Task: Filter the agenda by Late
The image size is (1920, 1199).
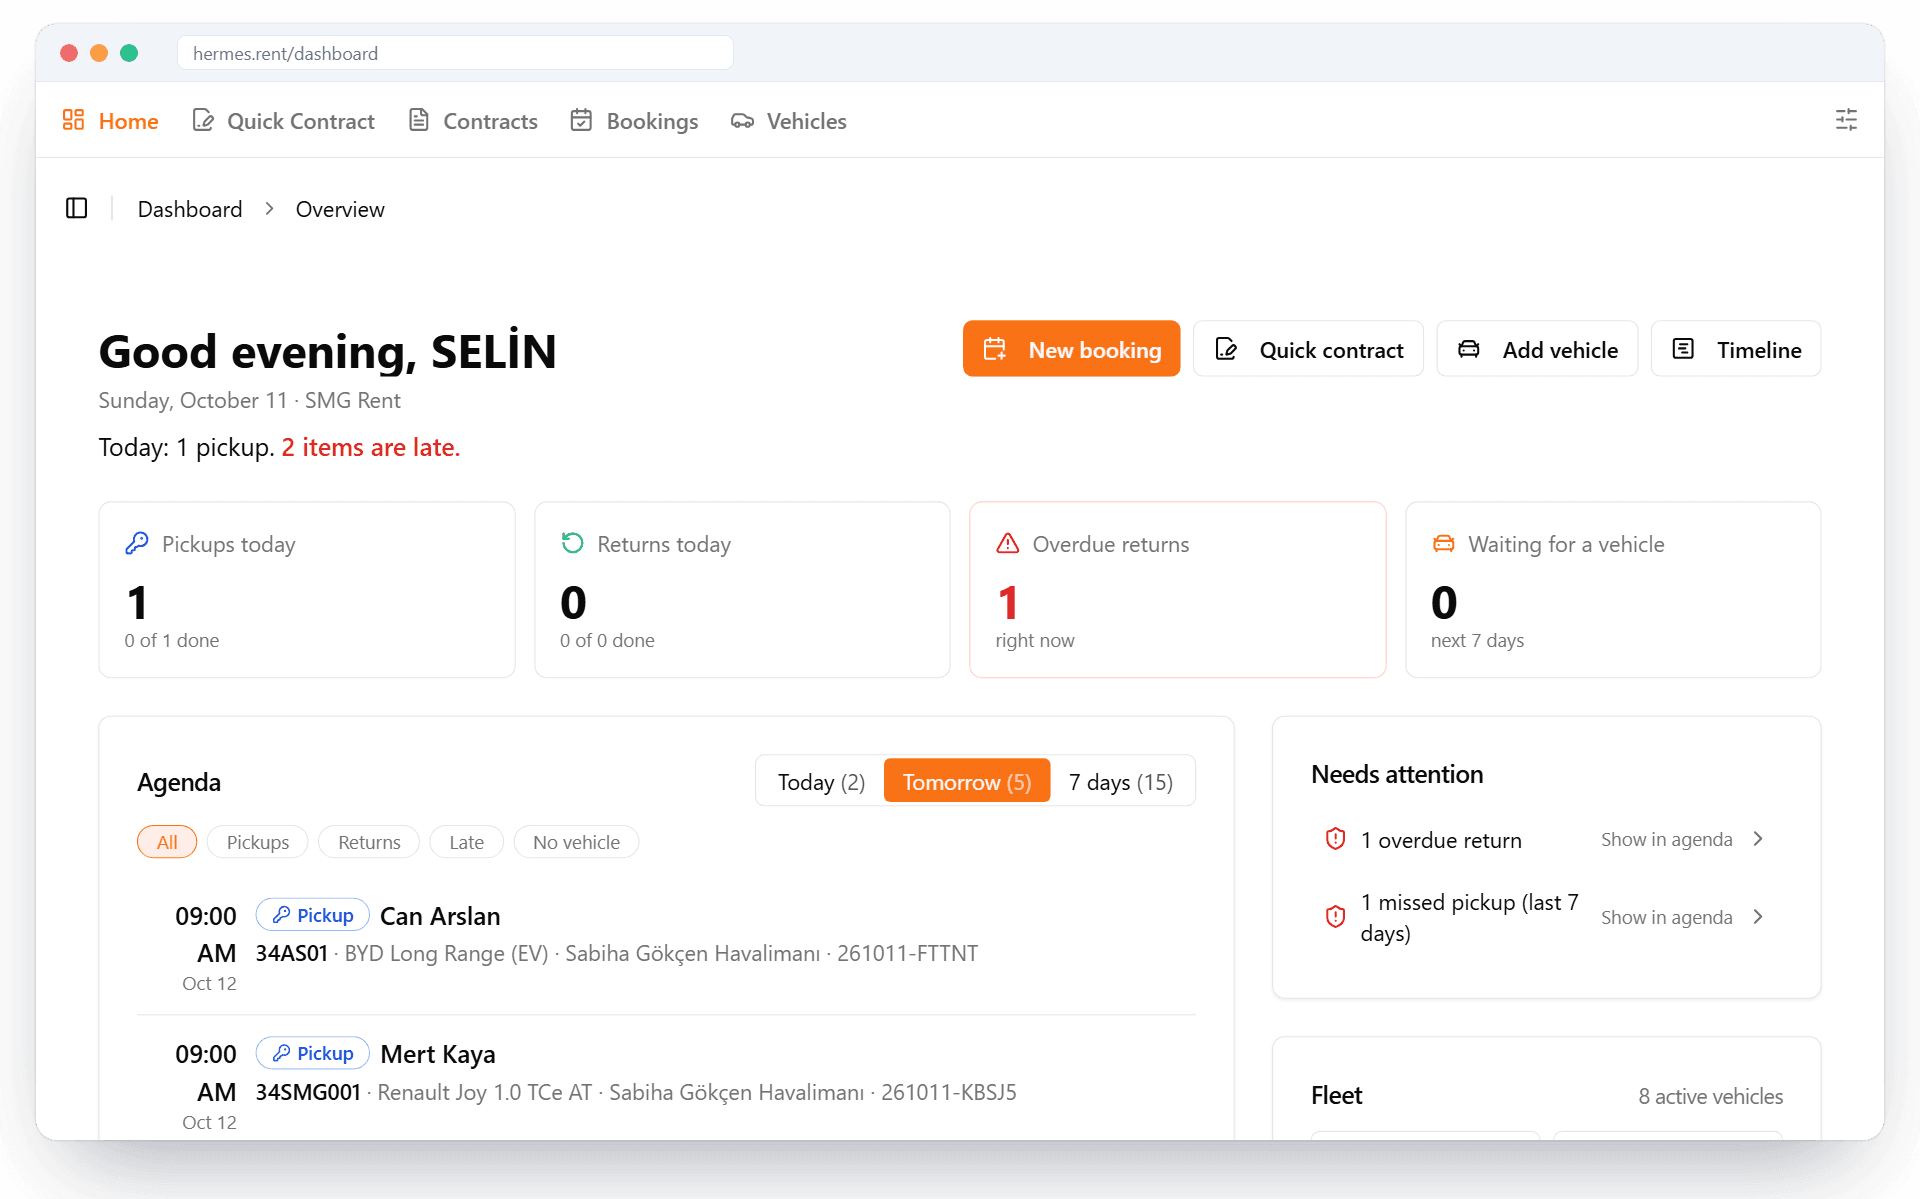Action: click(466, 842)
